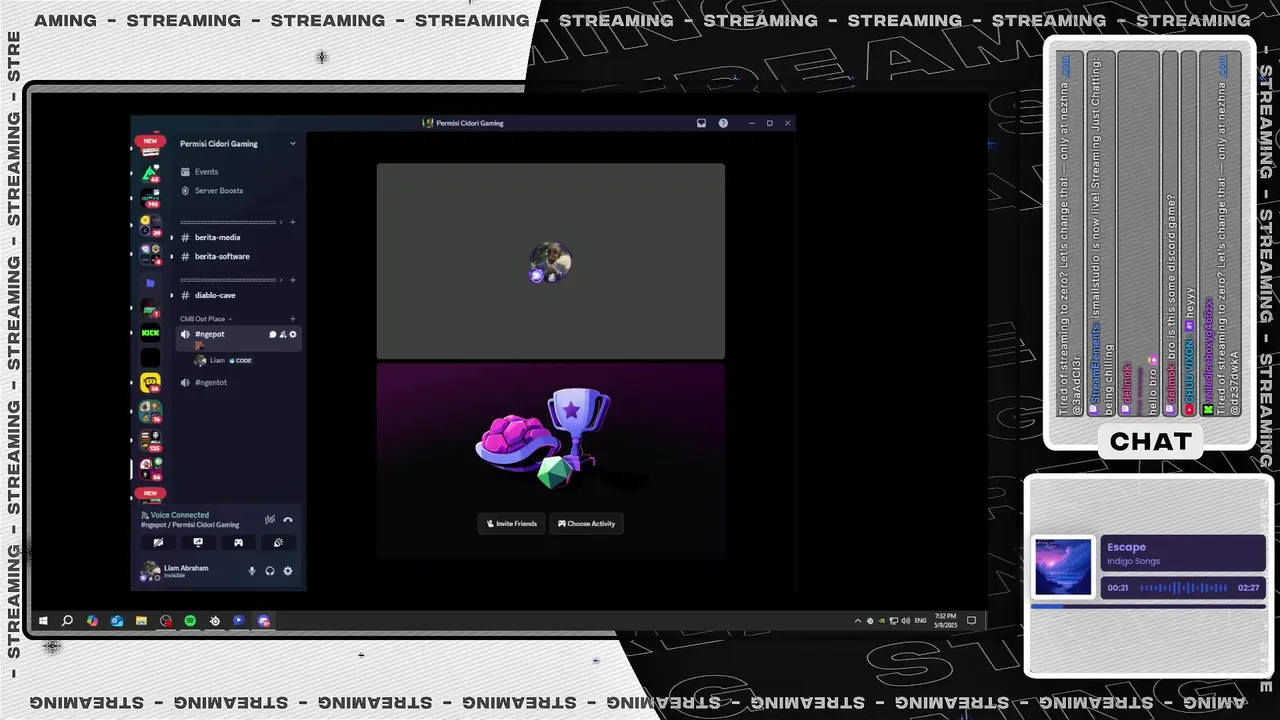The image size is (1280, 720).
Task: Share your screen from the voice panel
Action: tap(198, 543)
